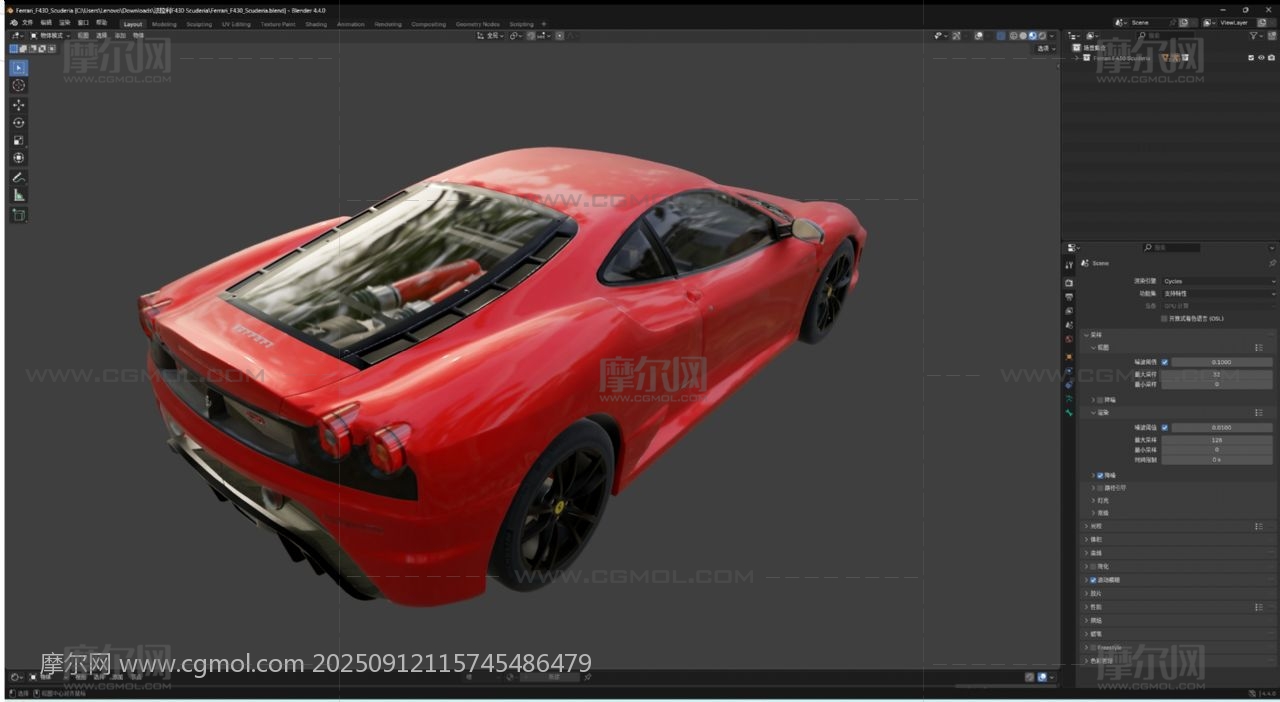Switch to the Geometry Nodes workspace tab
The image size is (1280, 702).
(x=477, y=24)
